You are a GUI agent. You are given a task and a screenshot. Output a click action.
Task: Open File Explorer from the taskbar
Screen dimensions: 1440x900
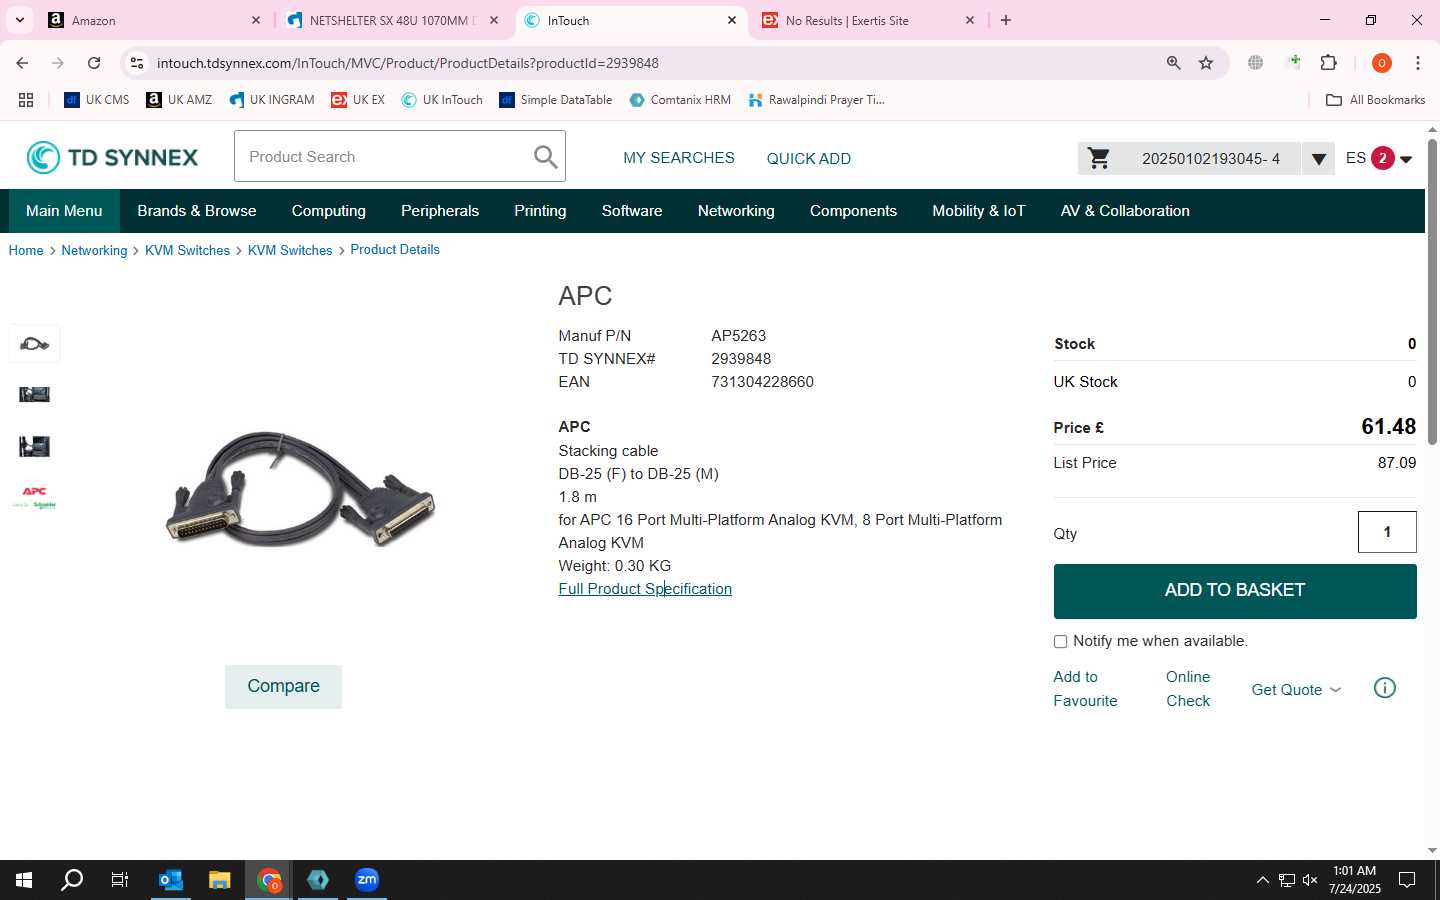(x=220, y=880)
